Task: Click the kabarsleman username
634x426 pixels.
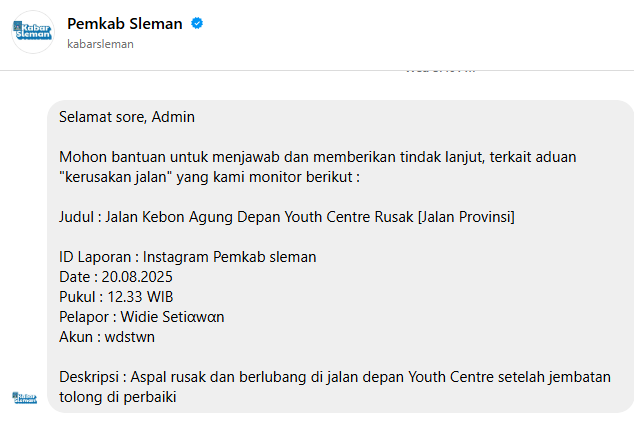Action: click(100, 44)
